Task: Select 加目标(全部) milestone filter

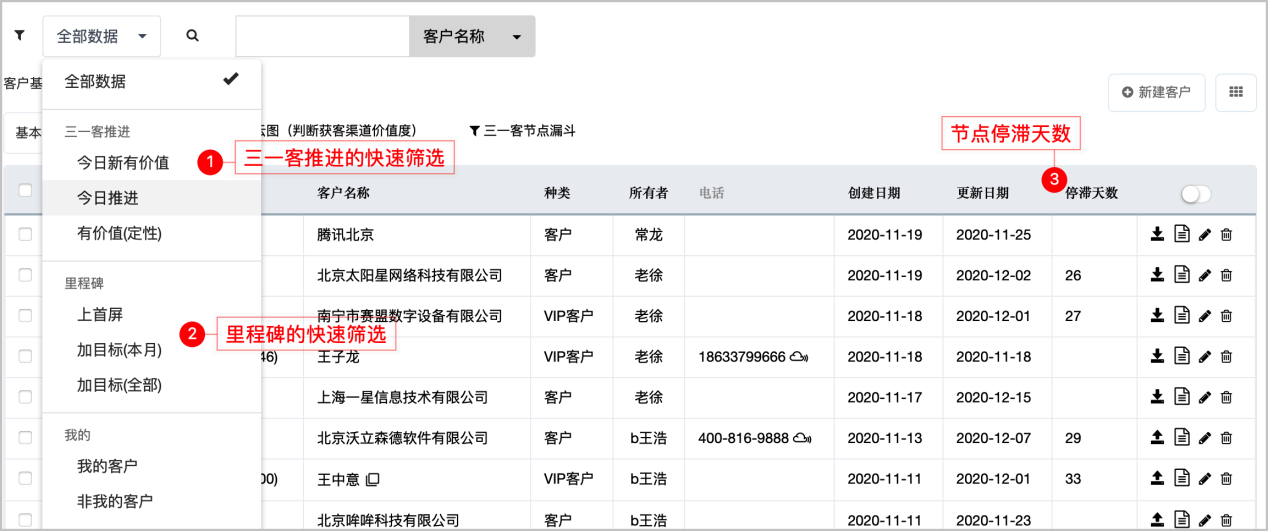Action: pos(152,384)
